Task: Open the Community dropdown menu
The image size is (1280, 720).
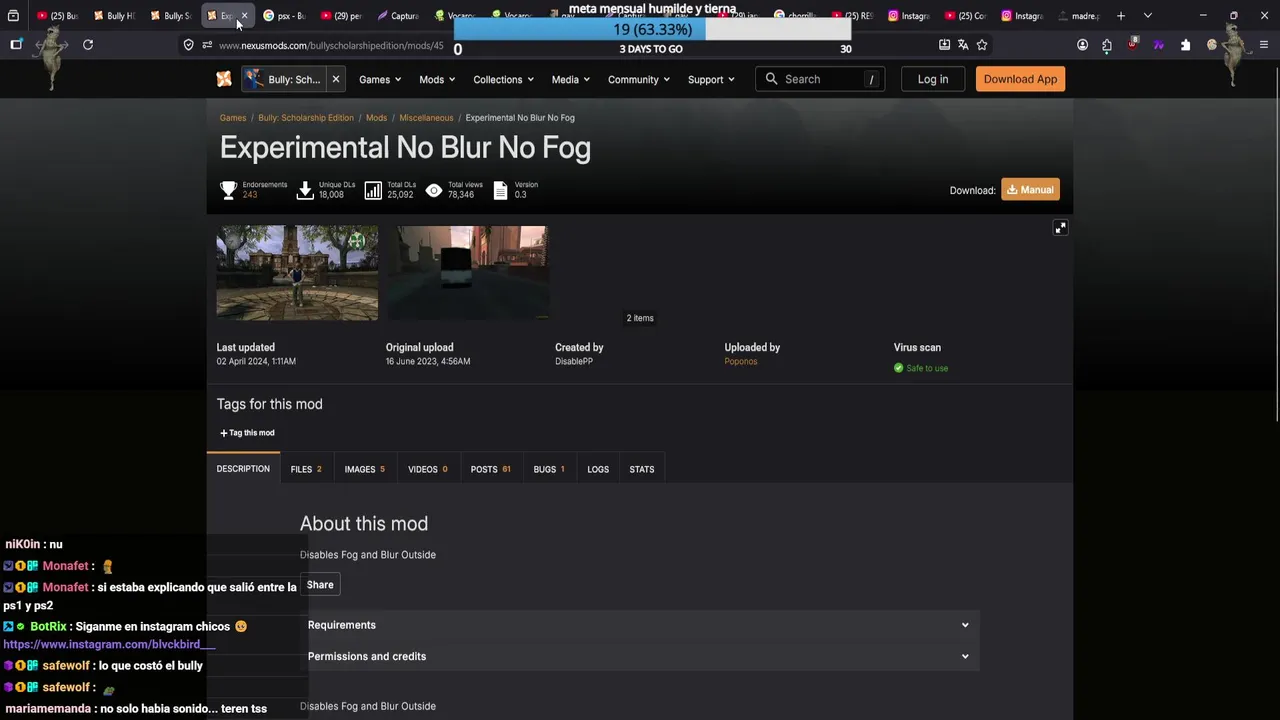Action: click(638, 79)
